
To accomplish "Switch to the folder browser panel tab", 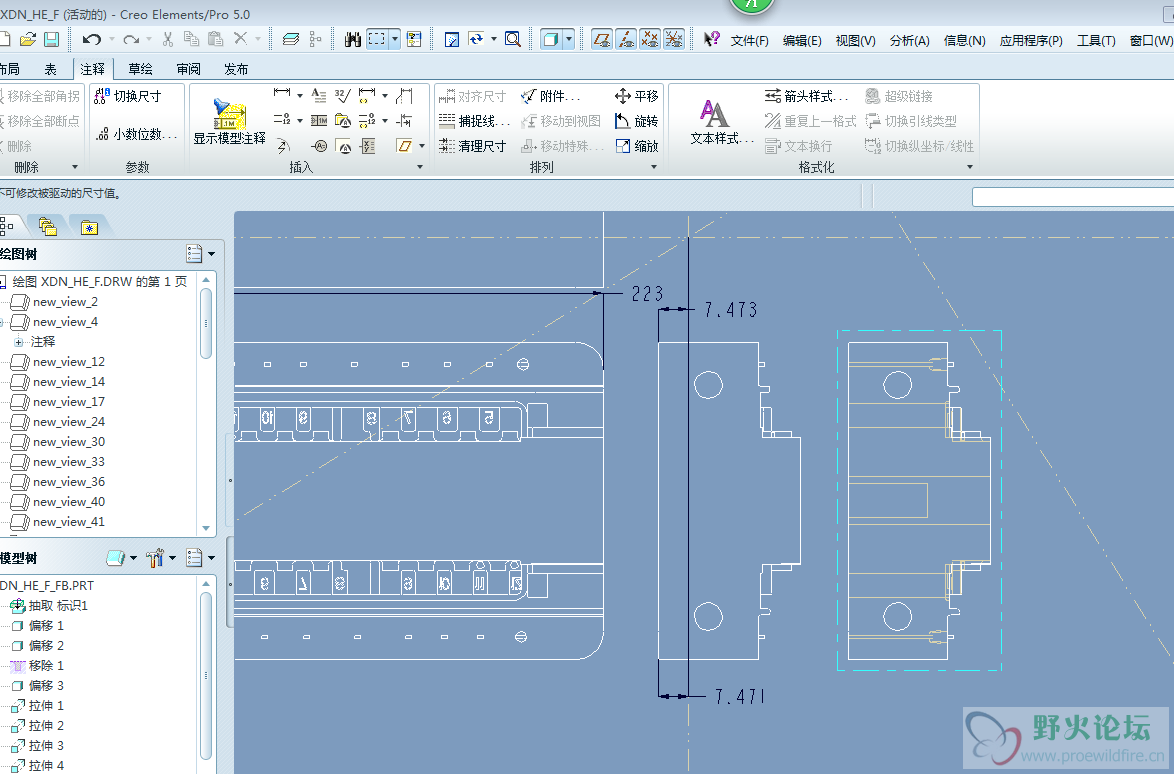I will coord(48,225).
